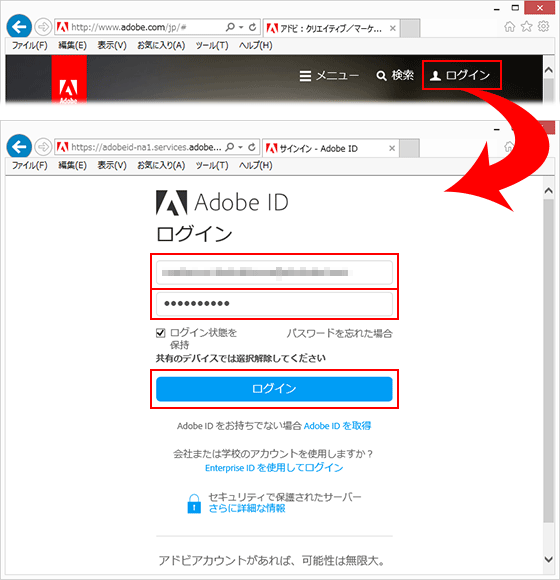
Task: Click the forward arrow in sign-in browser window
Action: pos(43,147)
